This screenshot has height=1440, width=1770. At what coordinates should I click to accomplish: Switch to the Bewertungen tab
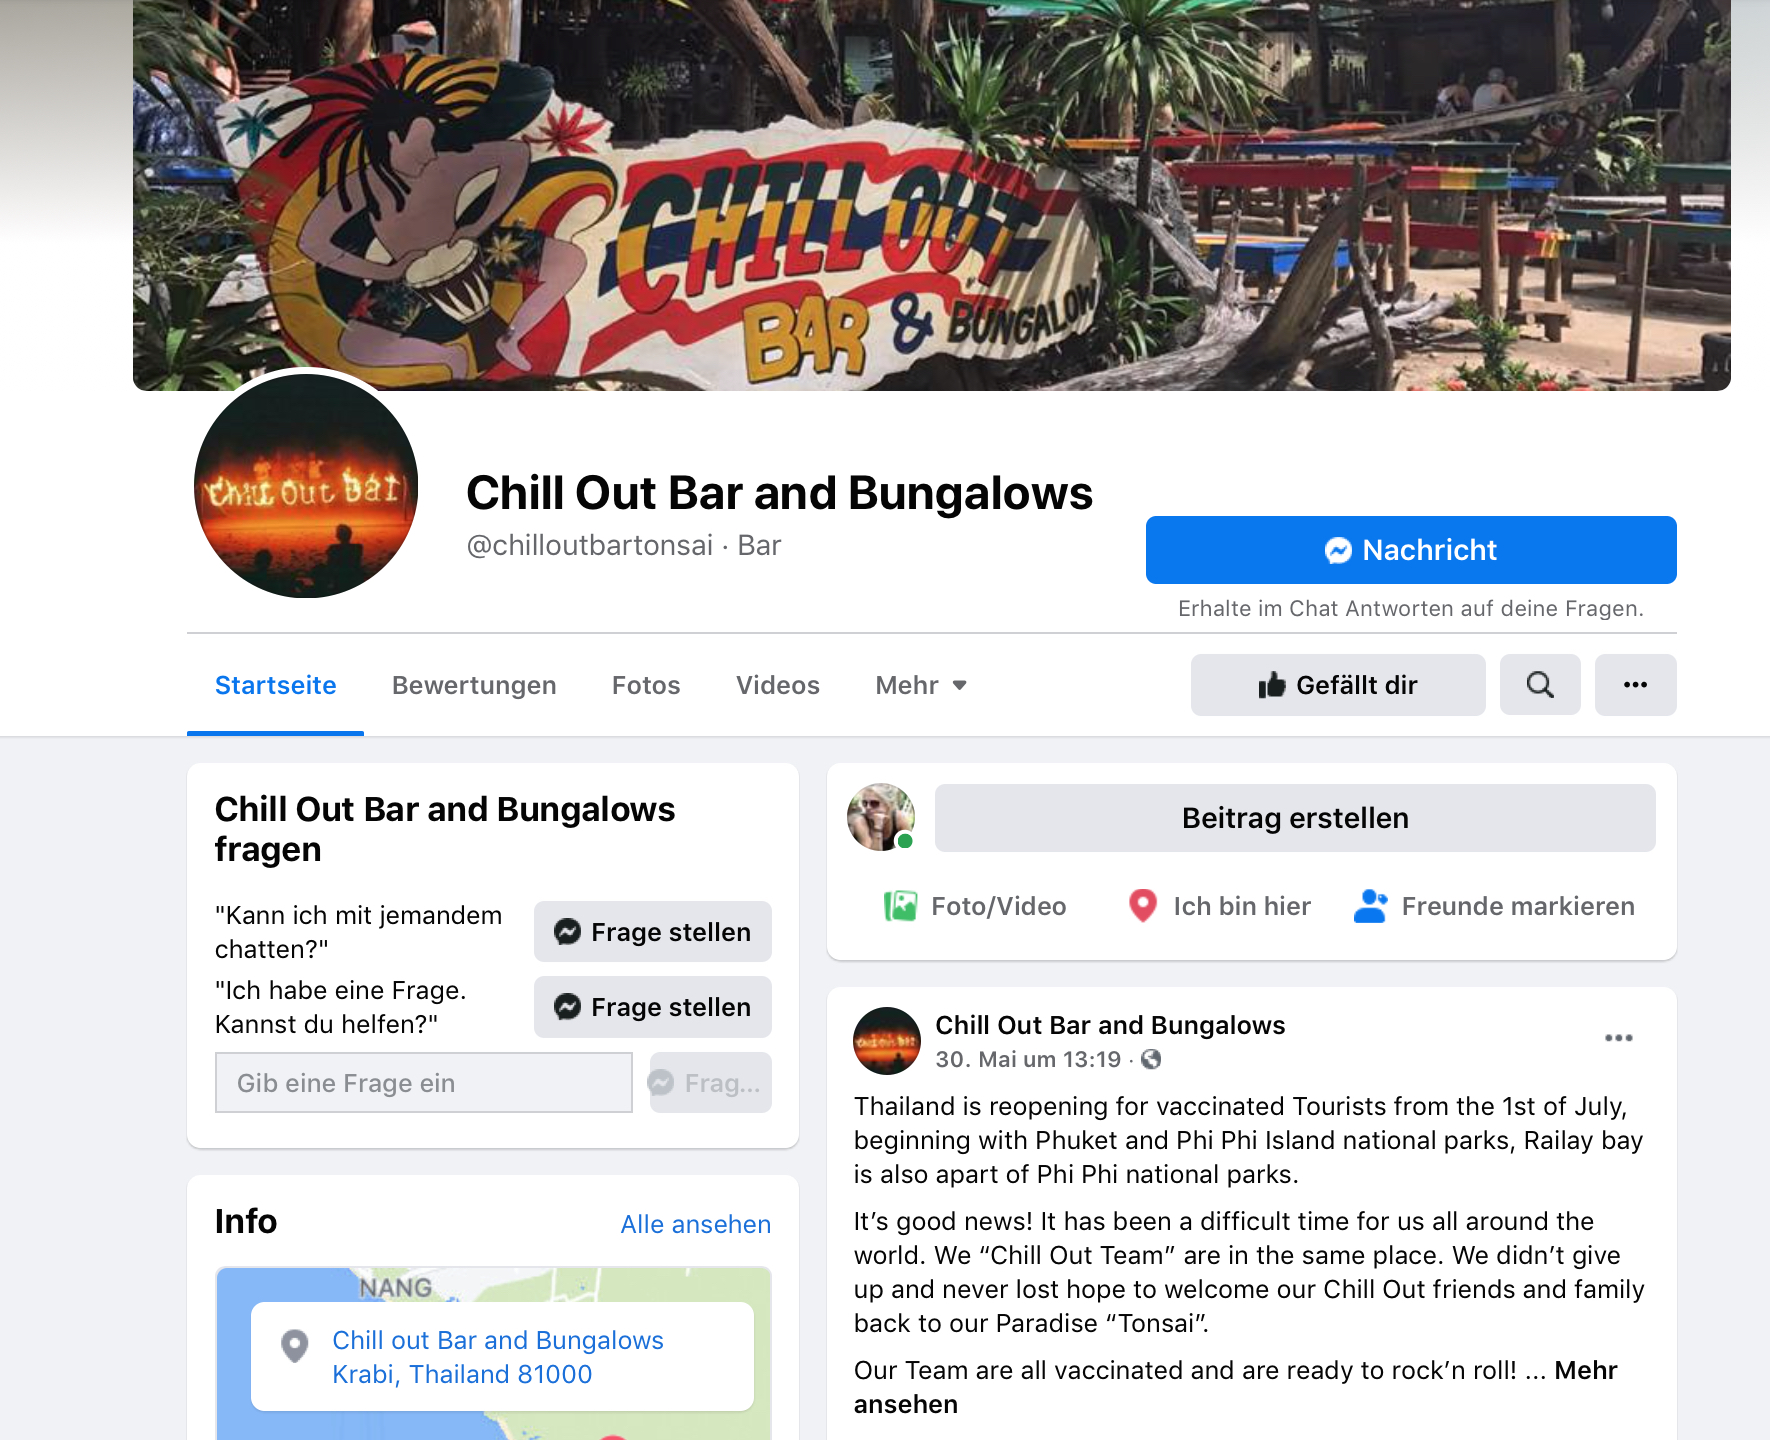474,685
